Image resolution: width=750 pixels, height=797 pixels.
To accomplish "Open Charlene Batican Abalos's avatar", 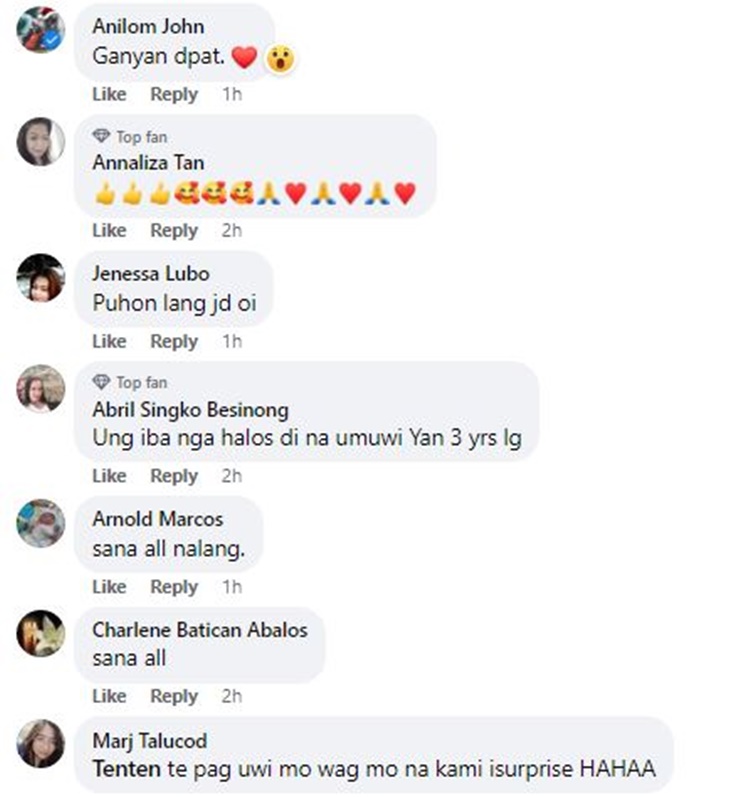I will [x=41, y=633].
